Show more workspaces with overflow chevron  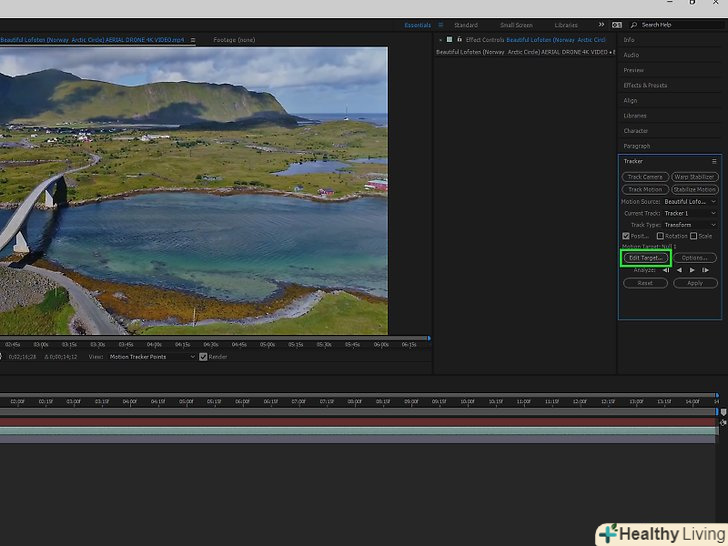click(601, 25)
